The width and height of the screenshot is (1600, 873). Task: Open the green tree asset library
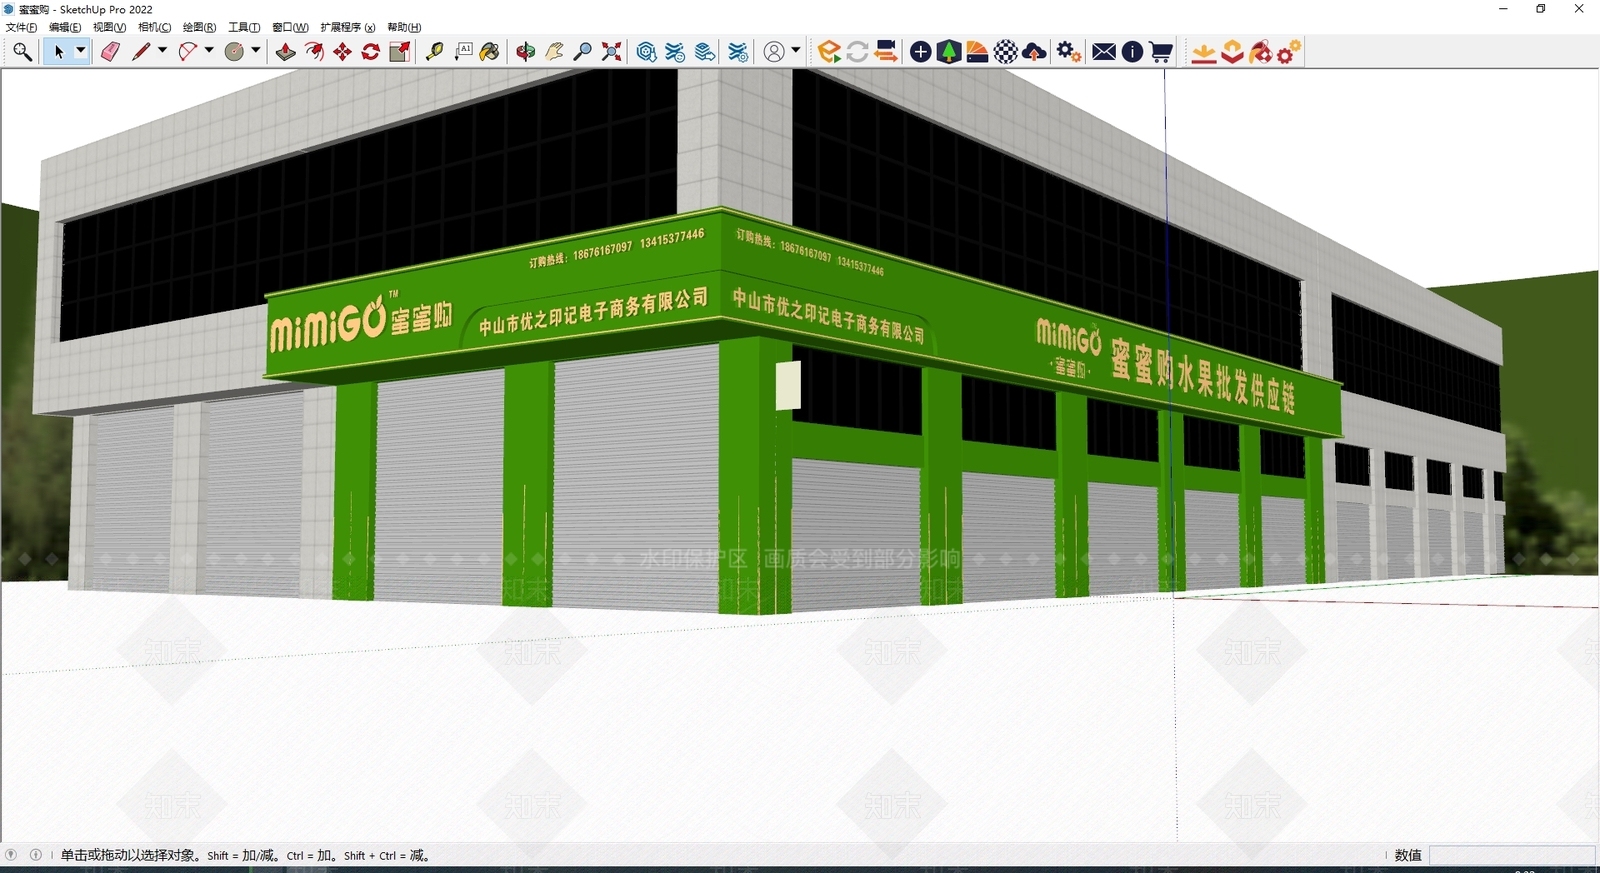coord(949,52)
